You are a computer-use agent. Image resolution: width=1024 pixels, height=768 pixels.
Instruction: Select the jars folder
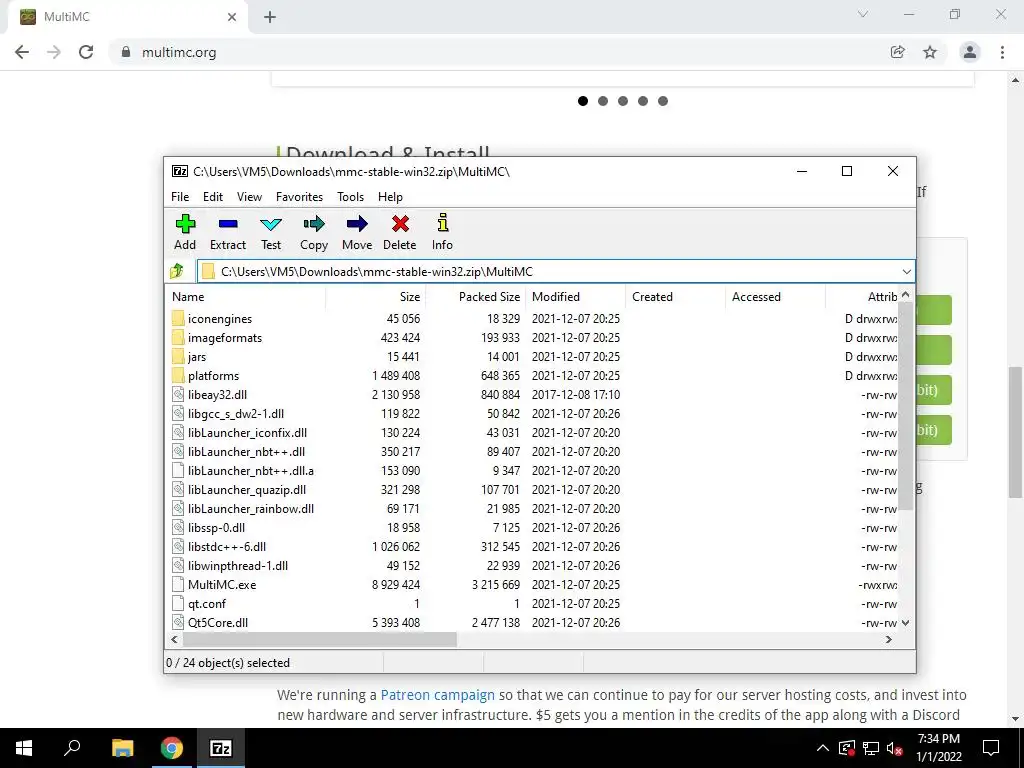197,357
